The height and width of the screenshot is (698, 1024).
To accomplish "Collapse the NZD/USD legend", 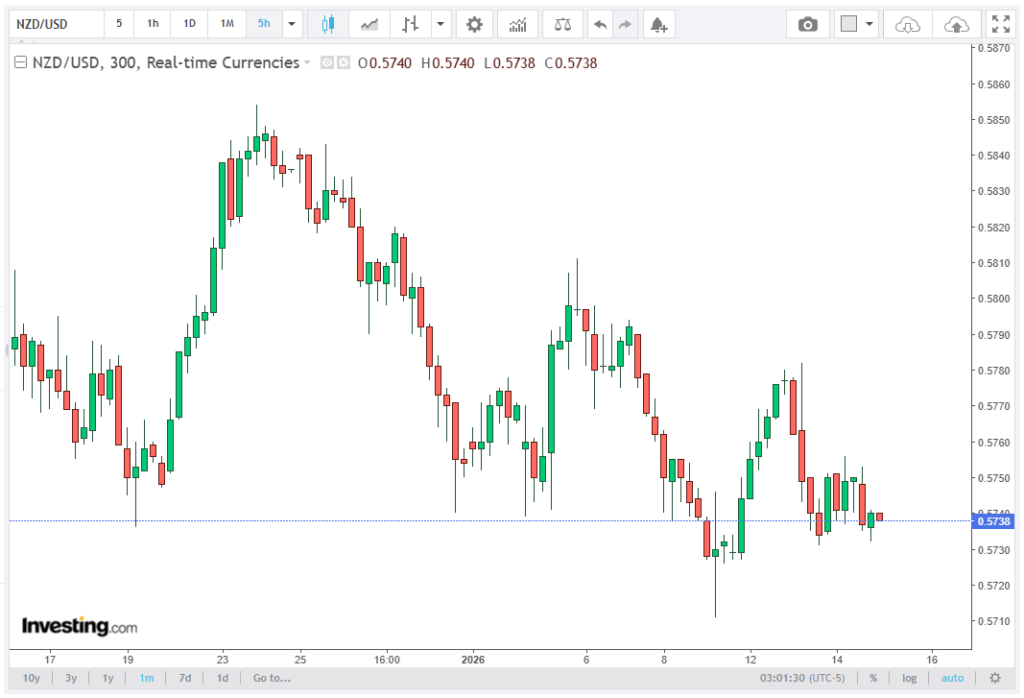I will pos(21,63).
